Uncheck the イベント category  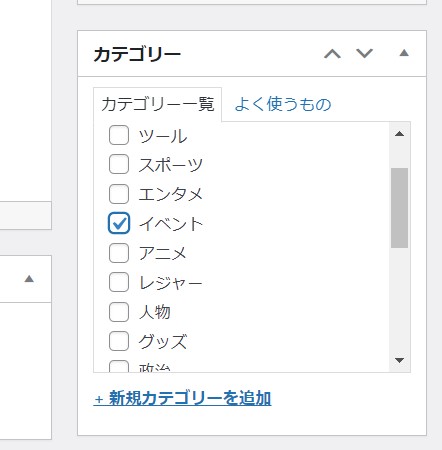[119, 223]
